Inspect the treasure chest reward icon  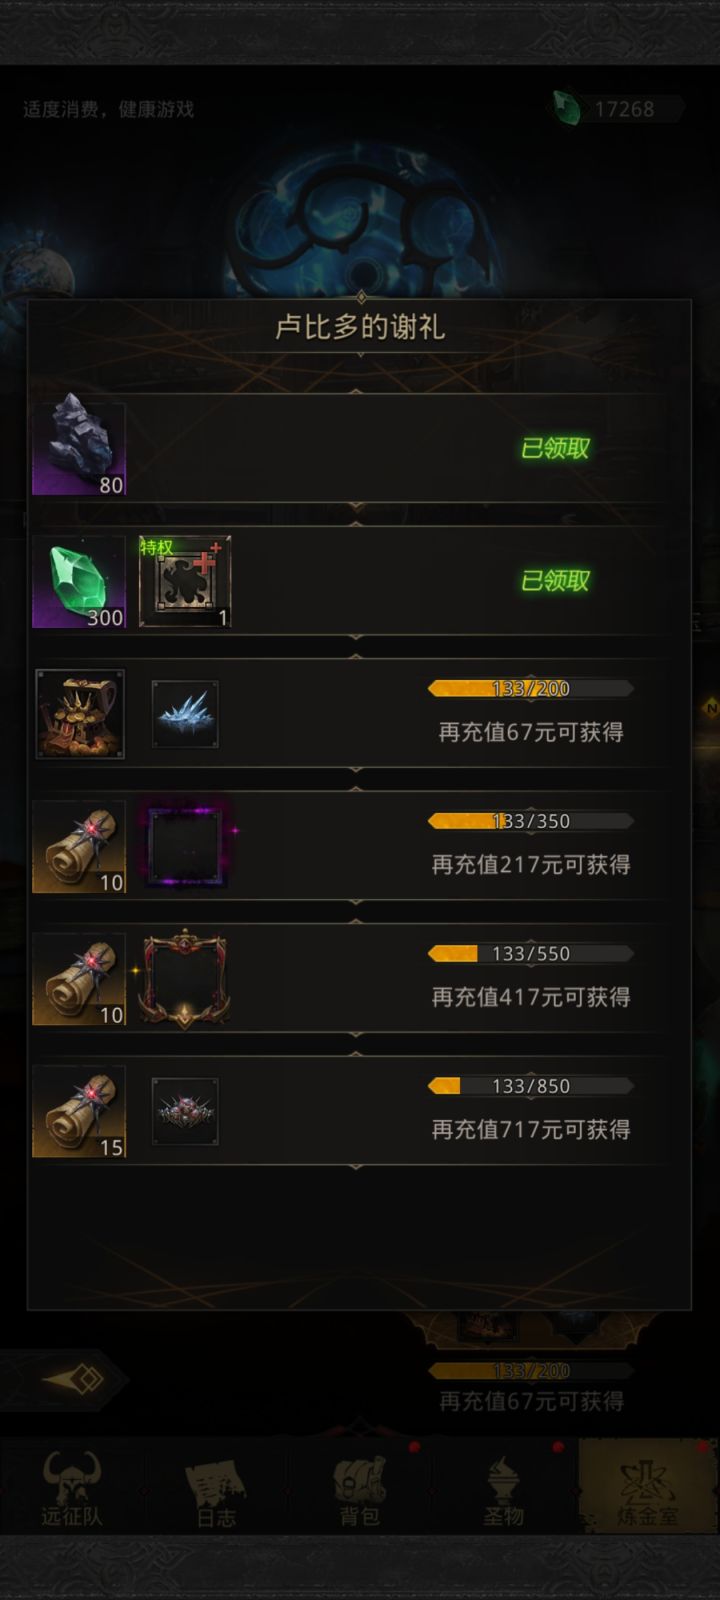(x=80, y=714)
